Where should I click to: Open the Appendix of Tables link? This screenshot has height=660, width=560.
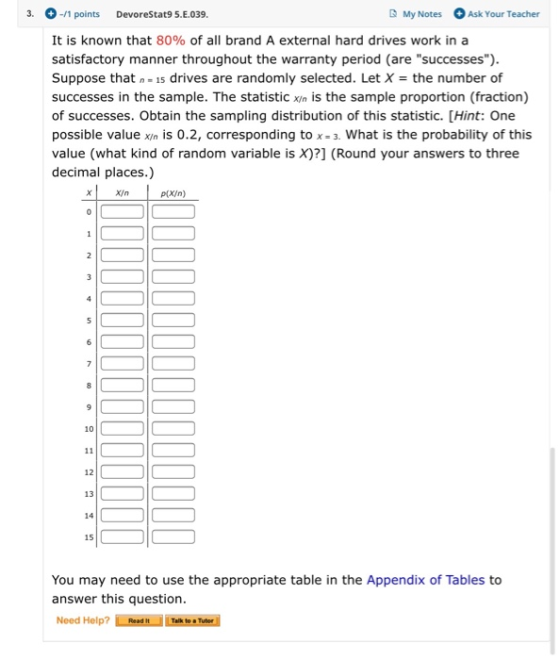(426, 580)
